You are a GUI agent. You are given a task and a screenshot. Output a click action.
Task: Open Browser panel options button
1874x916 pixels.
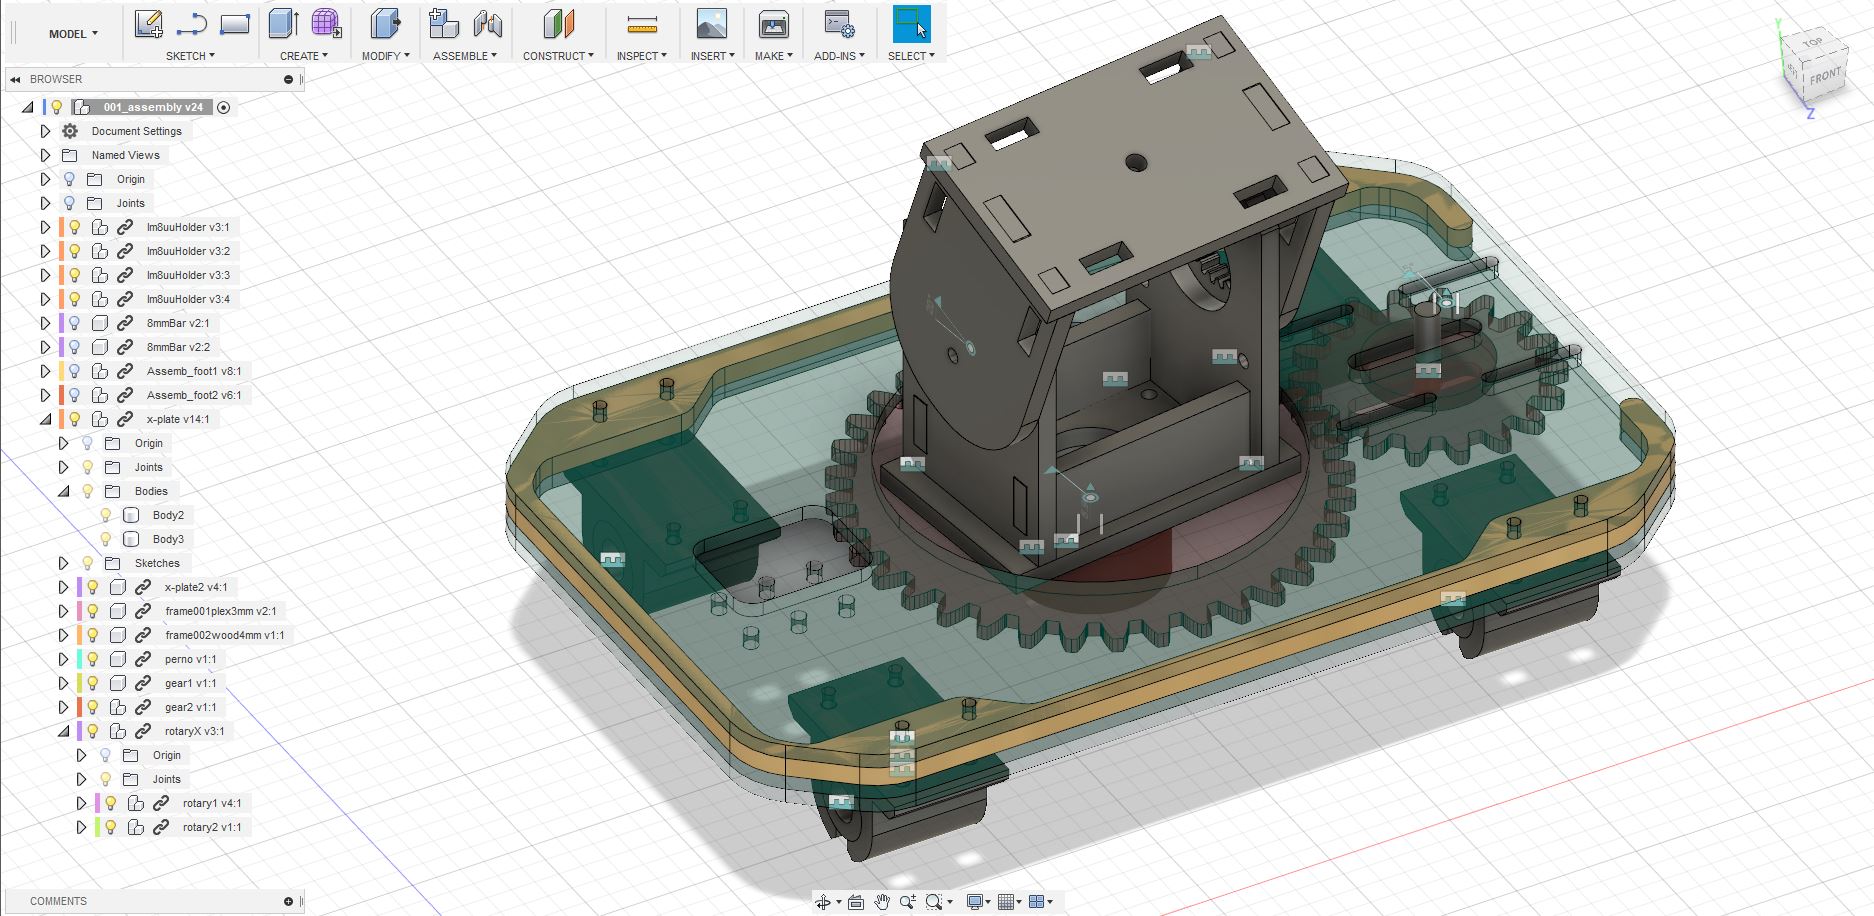click(288, 79)
